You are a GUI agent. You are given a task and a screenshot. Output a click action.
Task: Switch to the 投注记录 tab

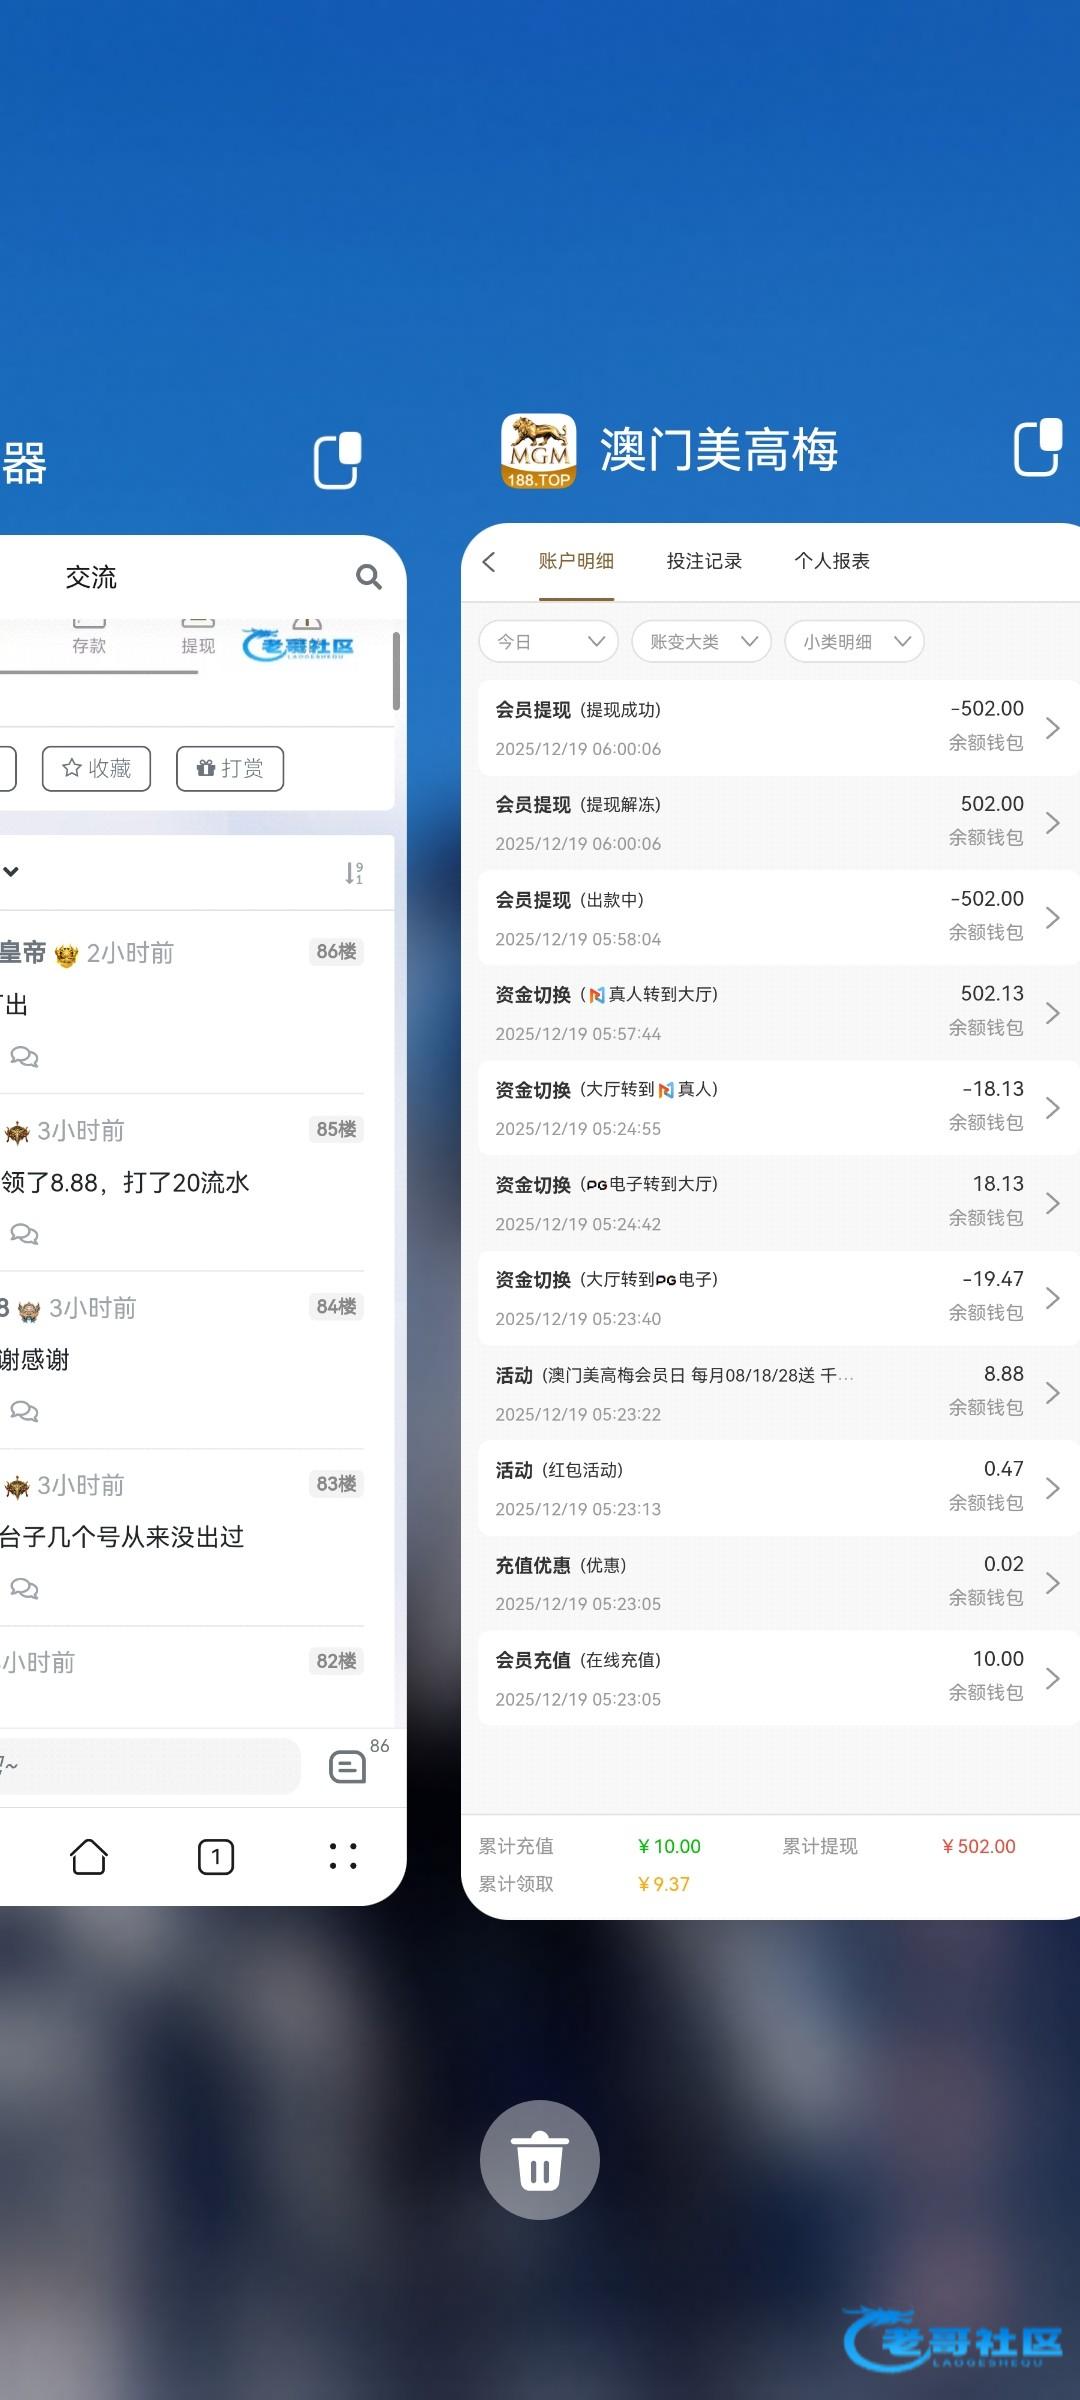[704, 562]
